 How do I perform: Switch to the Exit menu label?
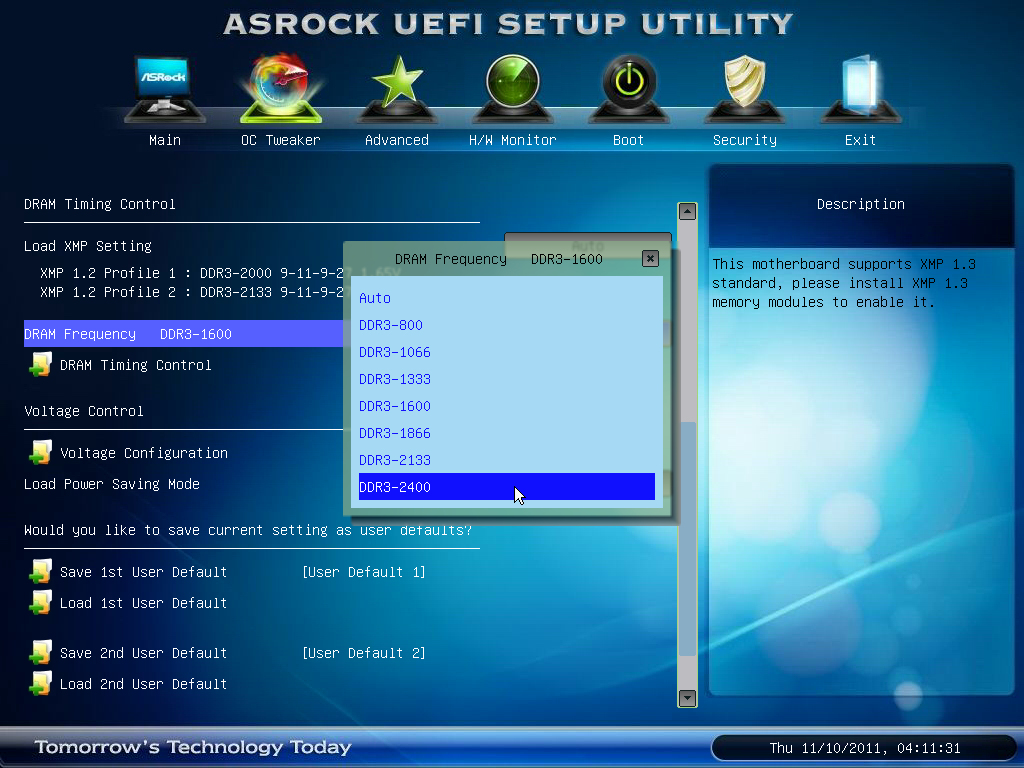tap(860, 140)
